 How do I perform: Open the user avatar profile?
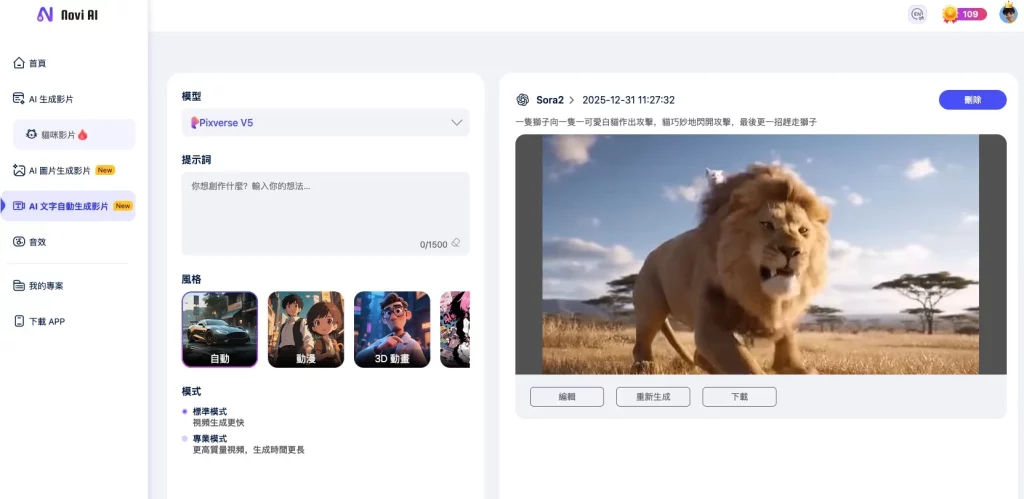click(1010, 14)
